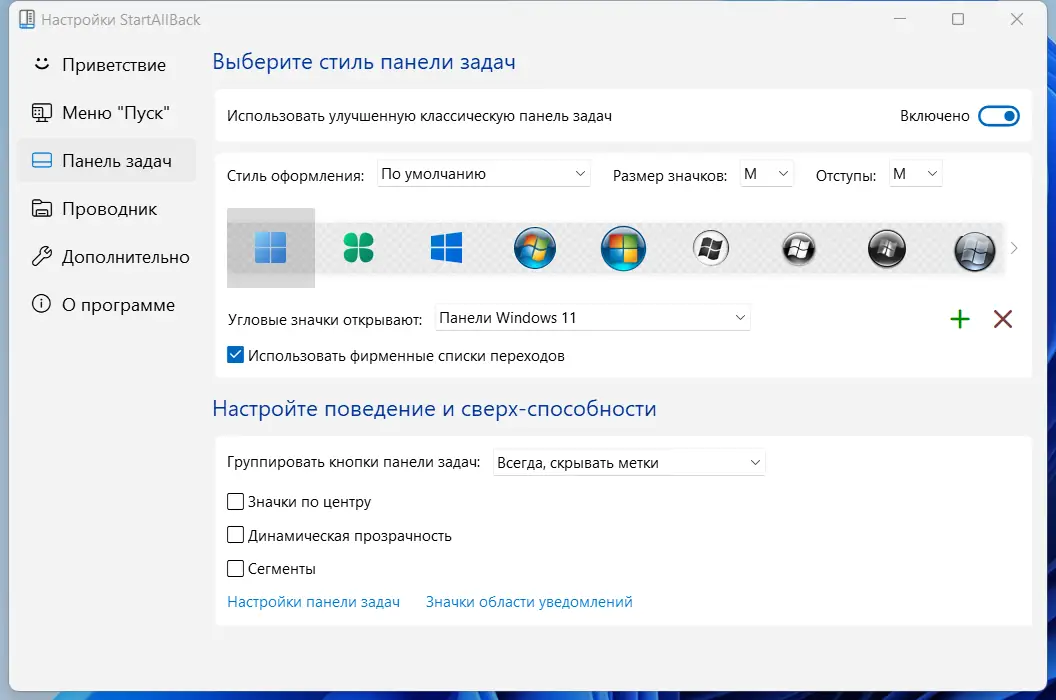The width and height of the screenshot is (1056, 700).
Task: Click the info icon next to О программе
Action: point(41,304)
